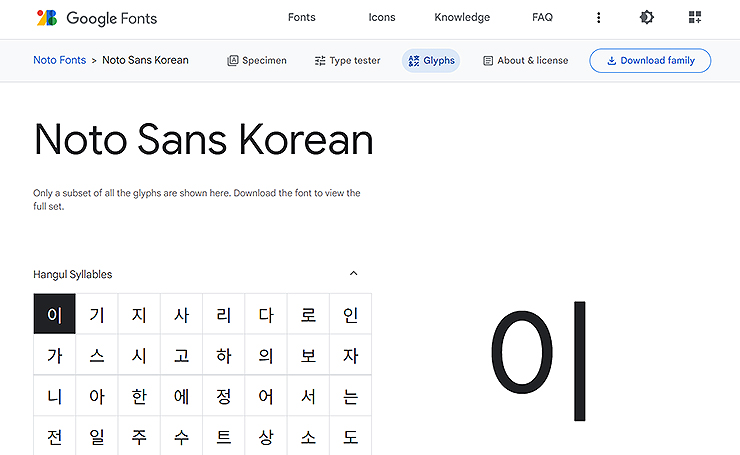Select the 니 glyph cell
This screenshot has width=740, height=455.
coord(54,396)
